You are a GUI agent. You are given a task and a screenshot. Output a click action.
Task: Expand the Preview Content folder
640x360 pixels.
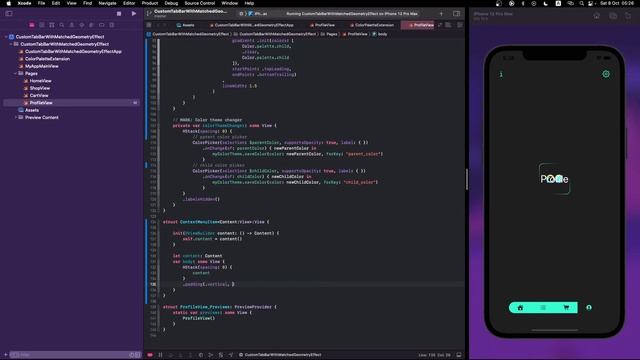point(16,118)
